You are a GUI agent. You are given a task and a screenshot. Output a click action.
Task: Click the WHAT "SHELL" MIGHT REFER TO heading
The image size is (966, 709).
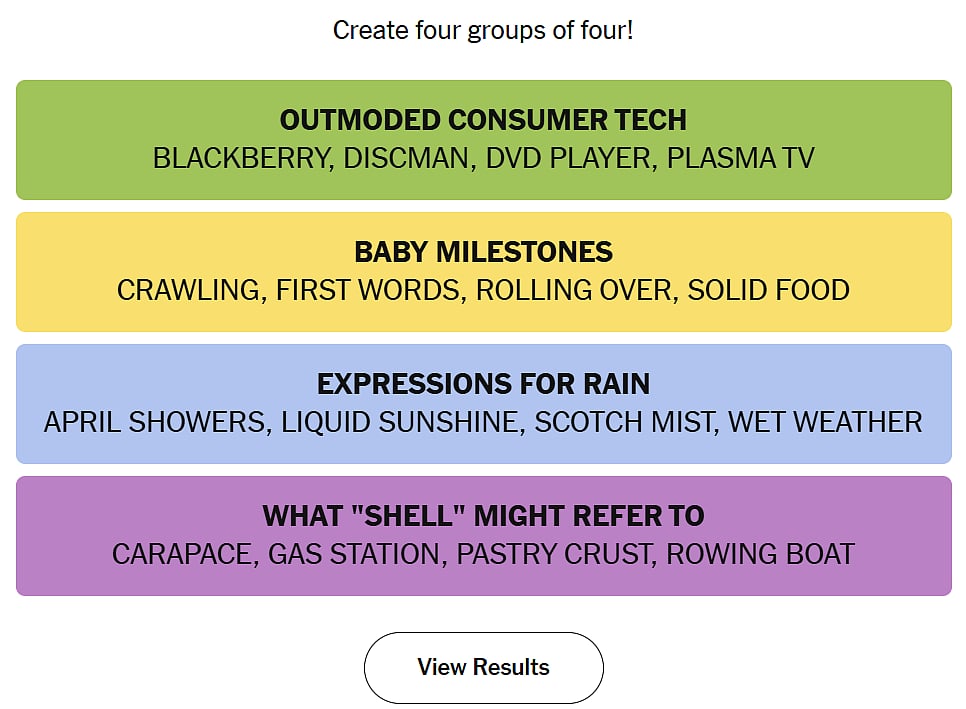[483, 516]
